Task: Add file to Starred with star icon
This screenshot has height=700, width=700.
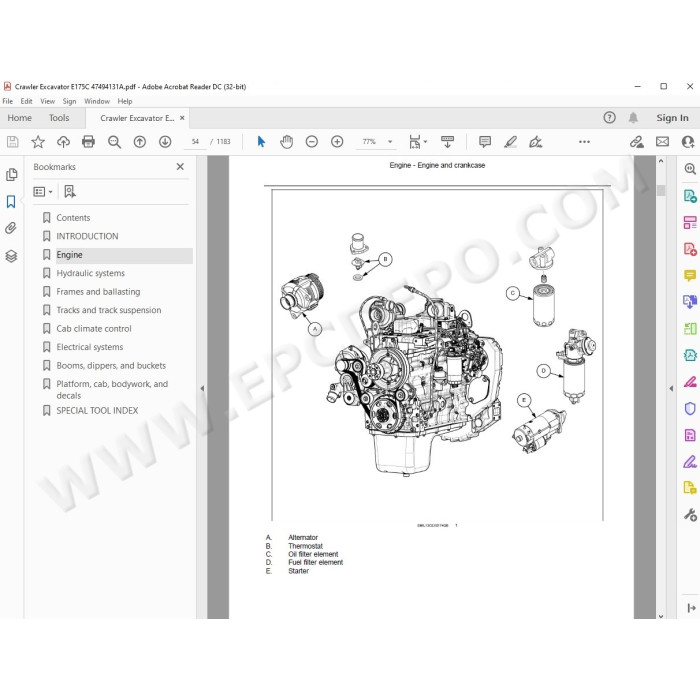Action: pos(38,142)
